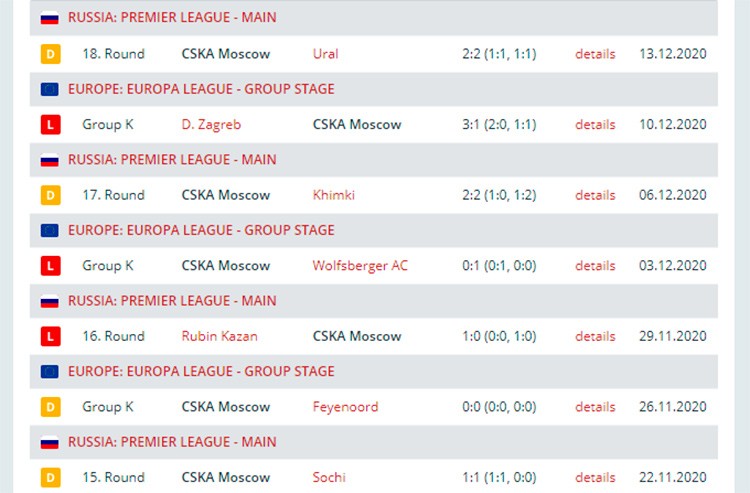Click the D badge for Feyenoord match
The image size is (750, 493).
click(x=50, y=407)
